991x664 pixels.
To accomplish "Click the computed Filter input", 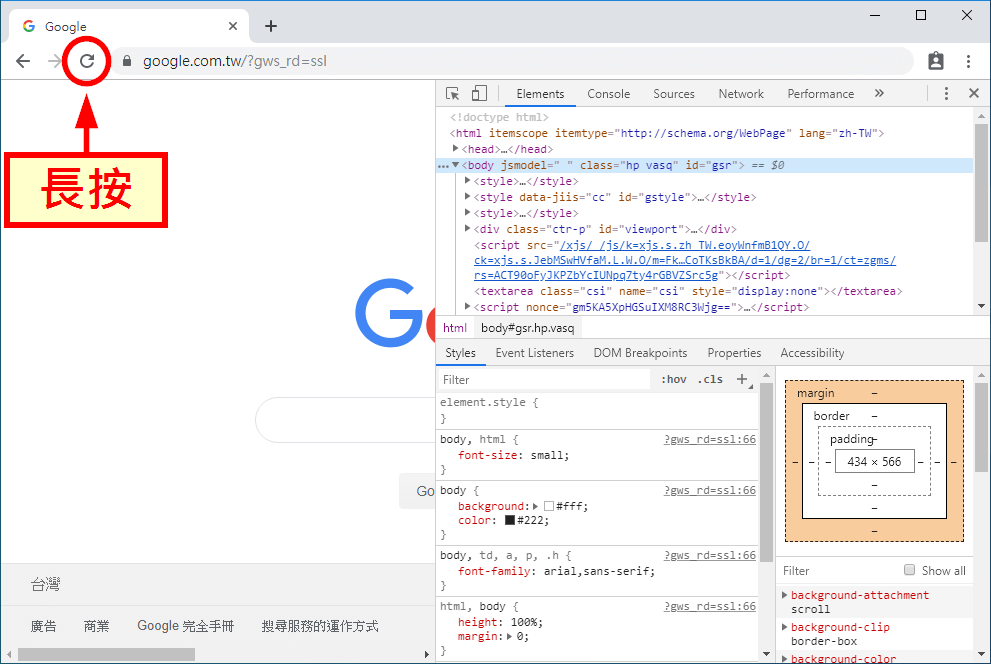I will point(837,570).
